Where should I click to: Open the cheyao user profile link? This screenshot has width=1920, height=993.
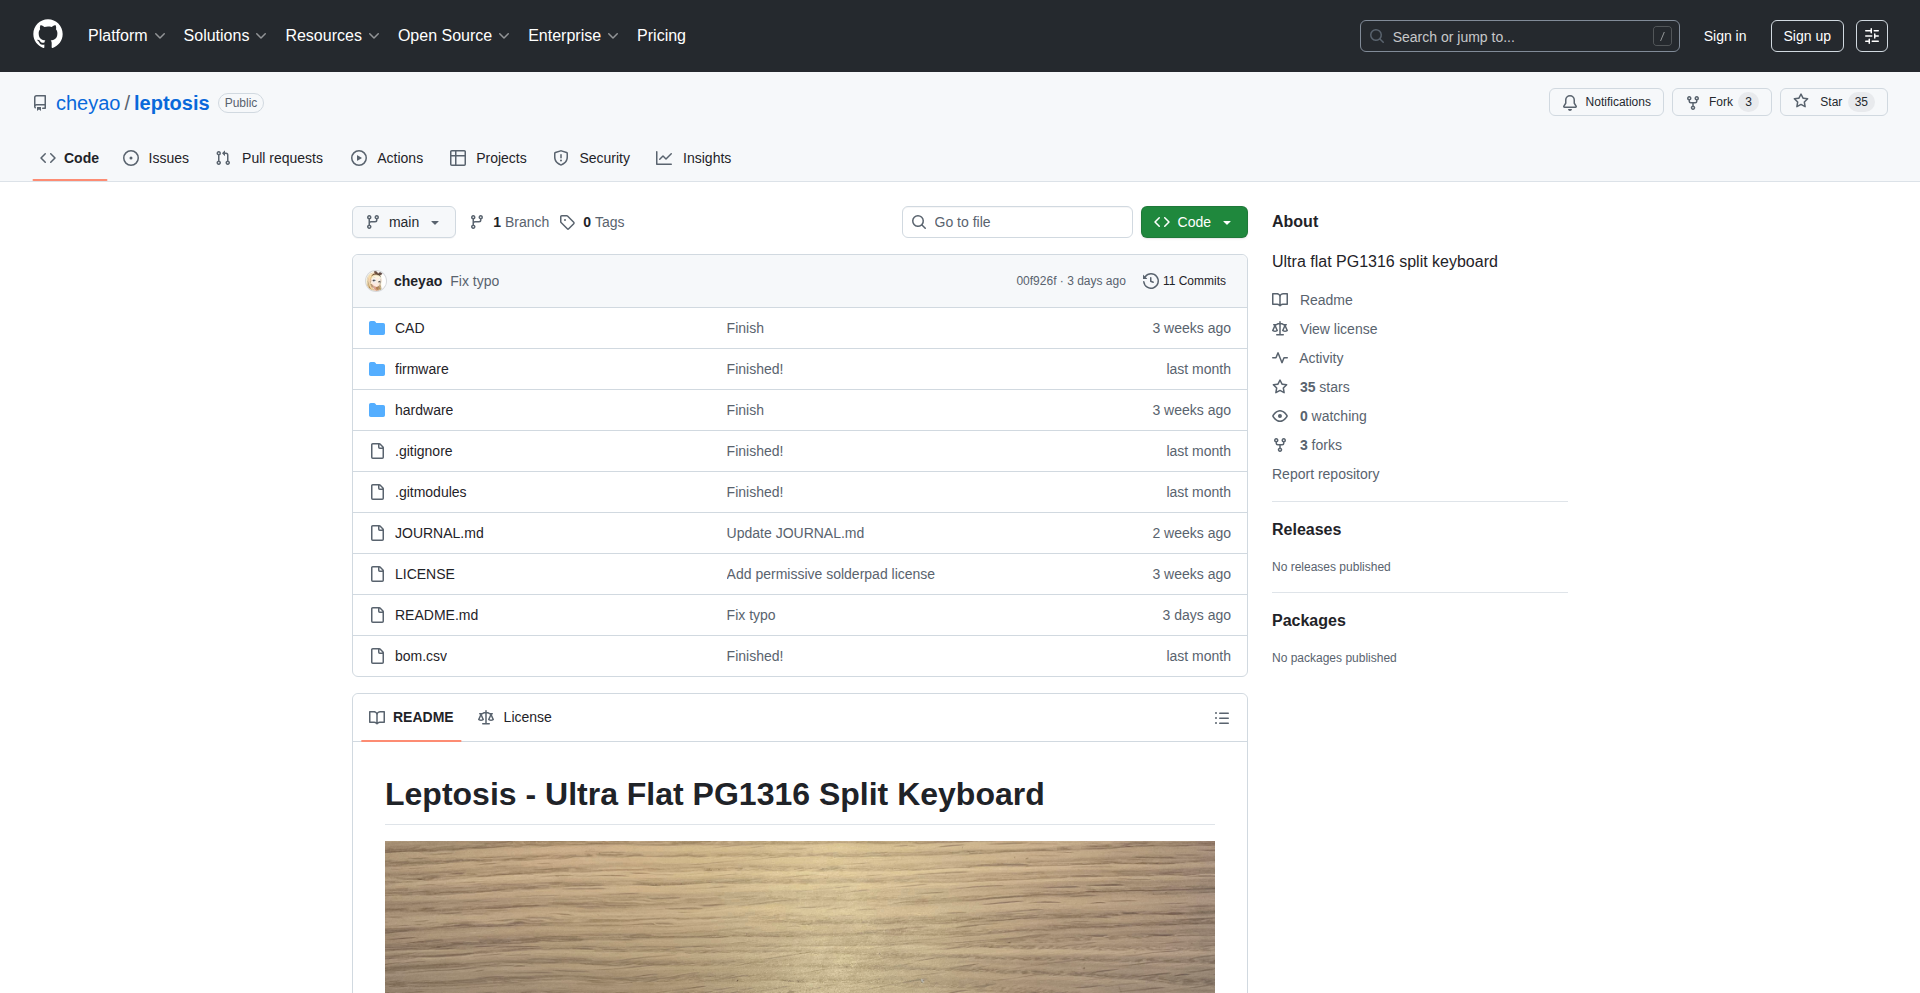tap(88, 103)
